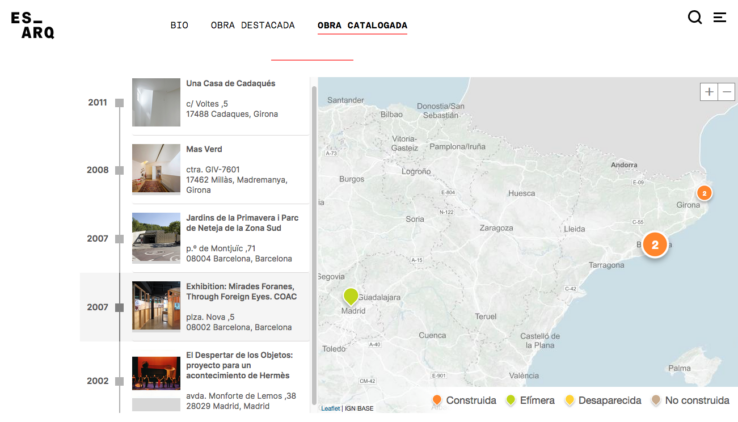Open the OBRA DESTACADA tab
The image size is (738, 422).
252,25
